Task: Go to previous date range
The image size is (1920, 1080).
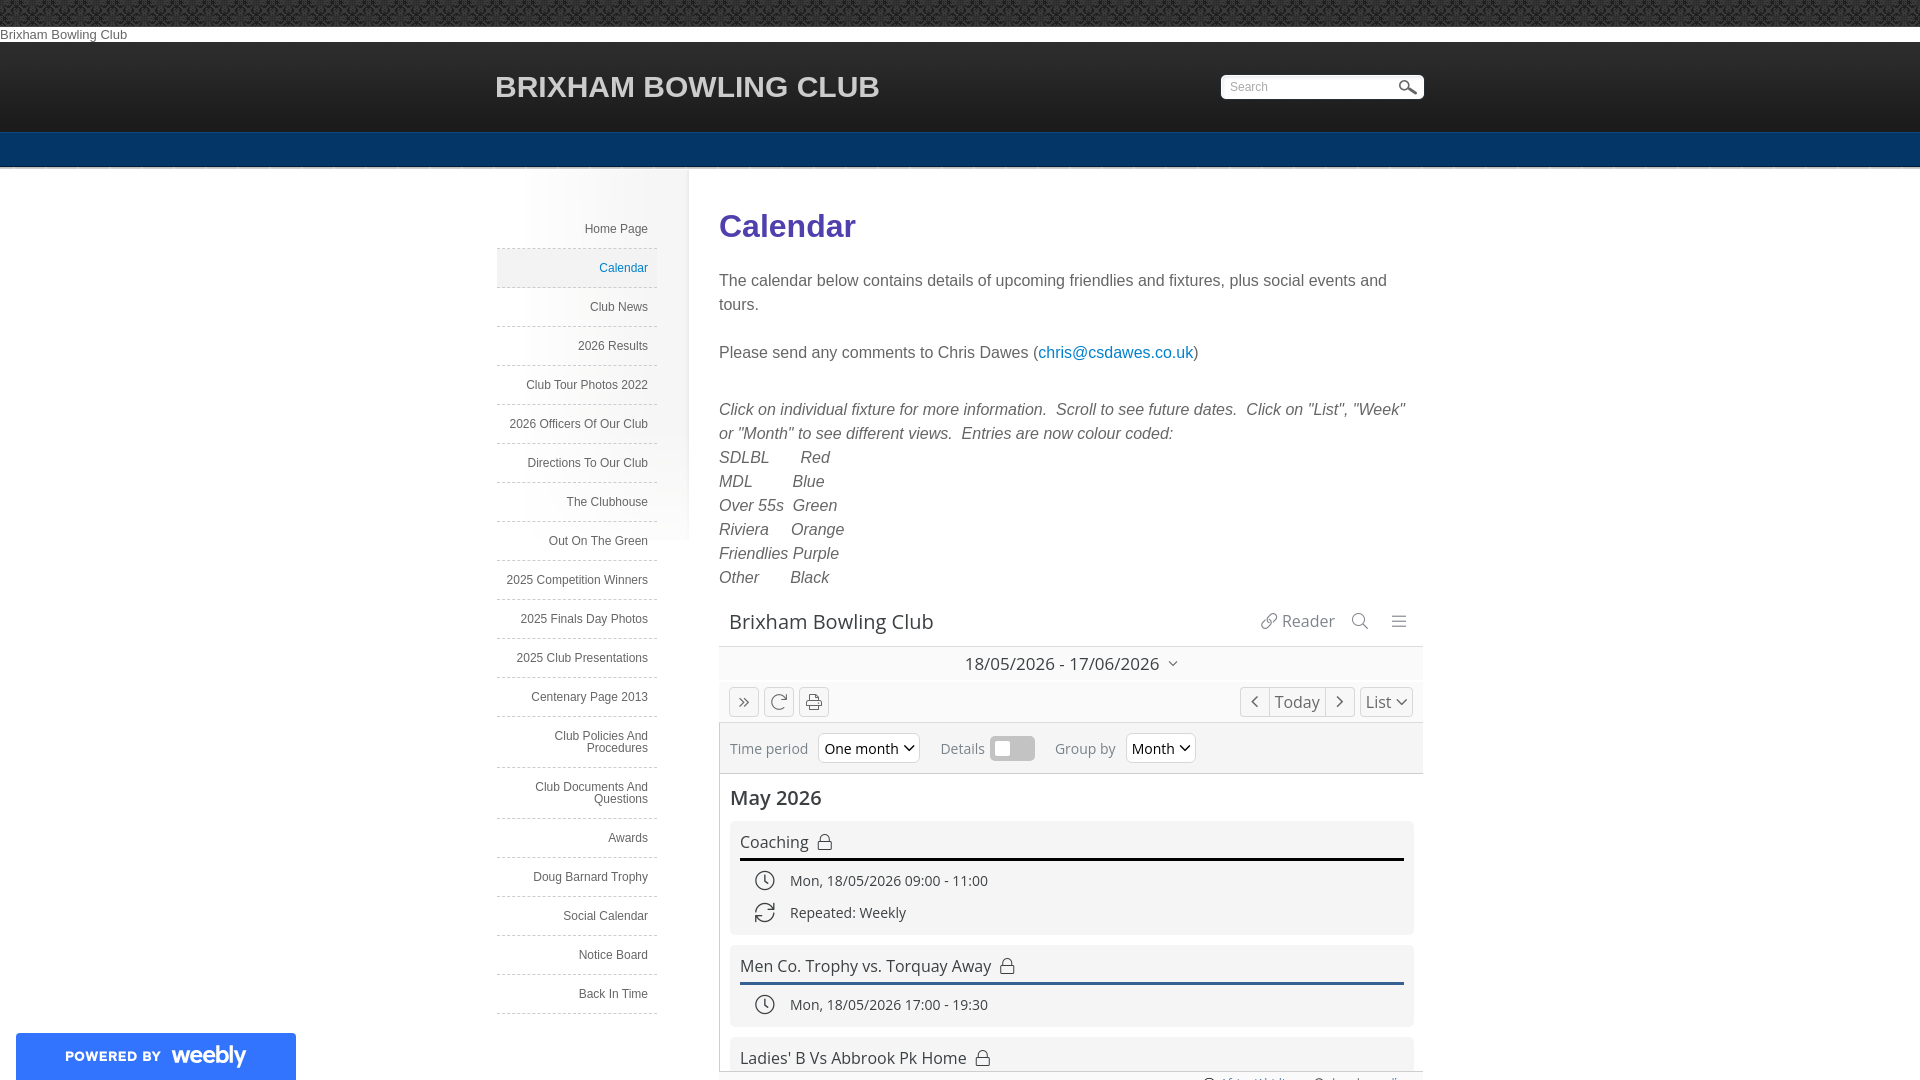Action: [x=1255, y=702]
